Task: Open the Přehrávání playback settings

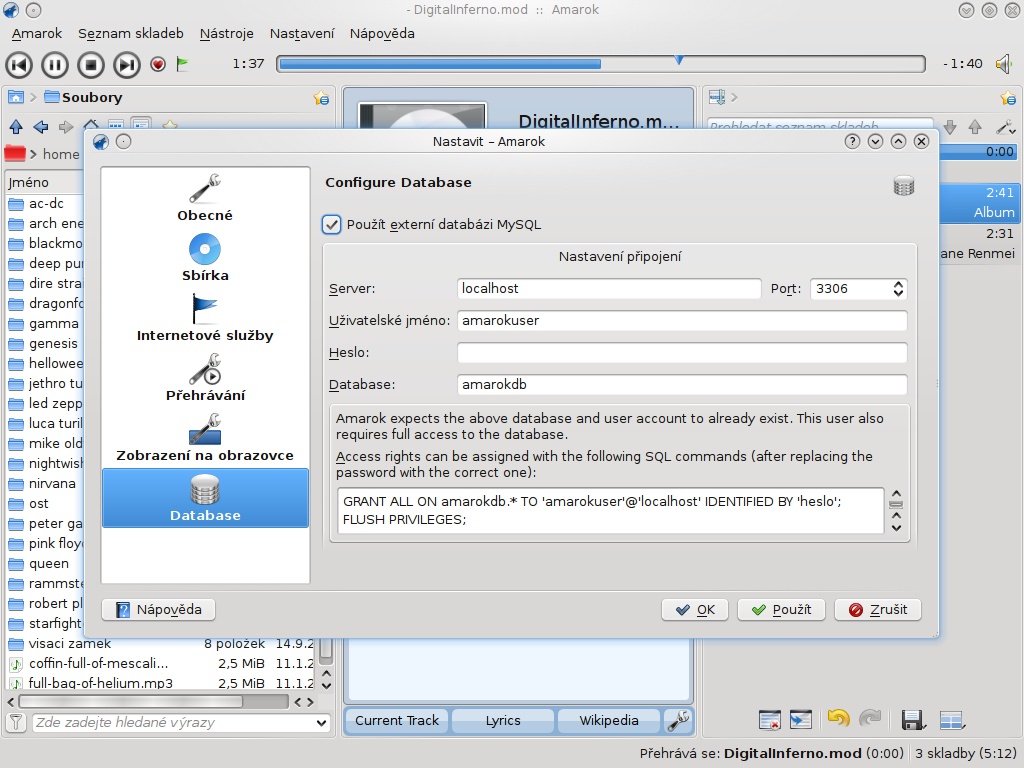Action: tap(205, 378)
